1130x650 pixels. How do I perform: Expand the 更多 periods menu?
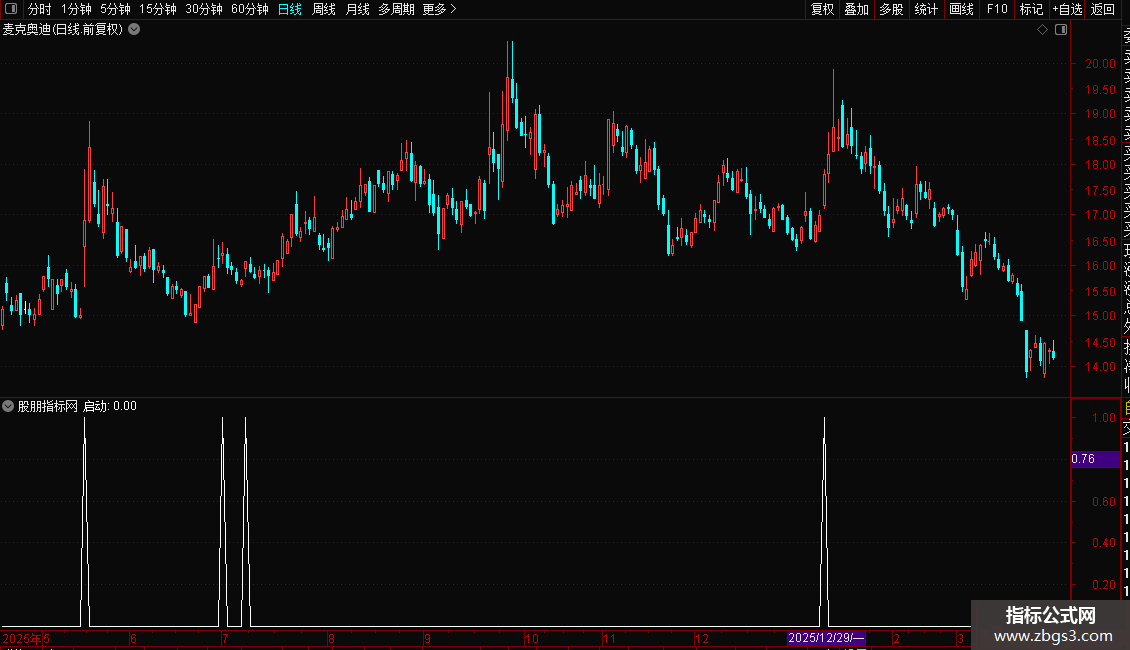pyautogui.click(x=440, y=9)
